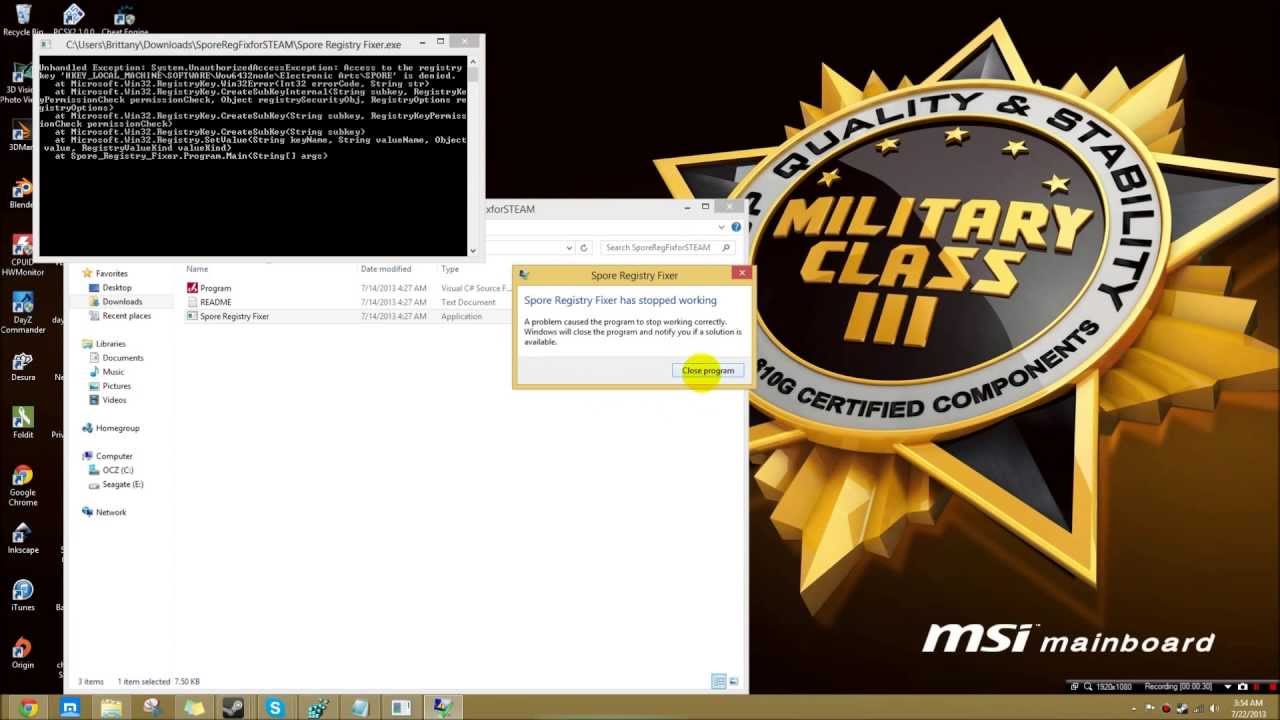
Task: Expand the Explorer ribbon chevron
Action: click(x=721, y=228)
